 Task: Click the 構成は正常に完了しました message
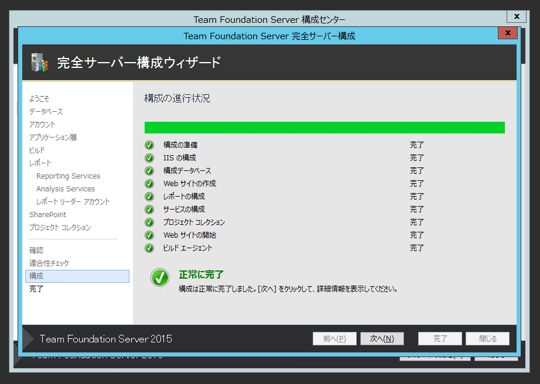click(288, 289)
